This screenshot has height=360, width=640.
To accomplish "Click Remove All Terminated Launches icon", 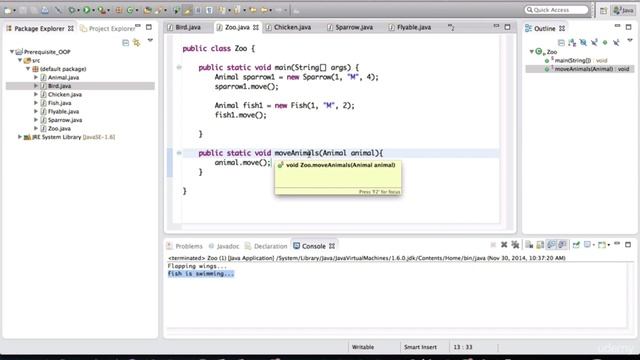I will (515, 245).
